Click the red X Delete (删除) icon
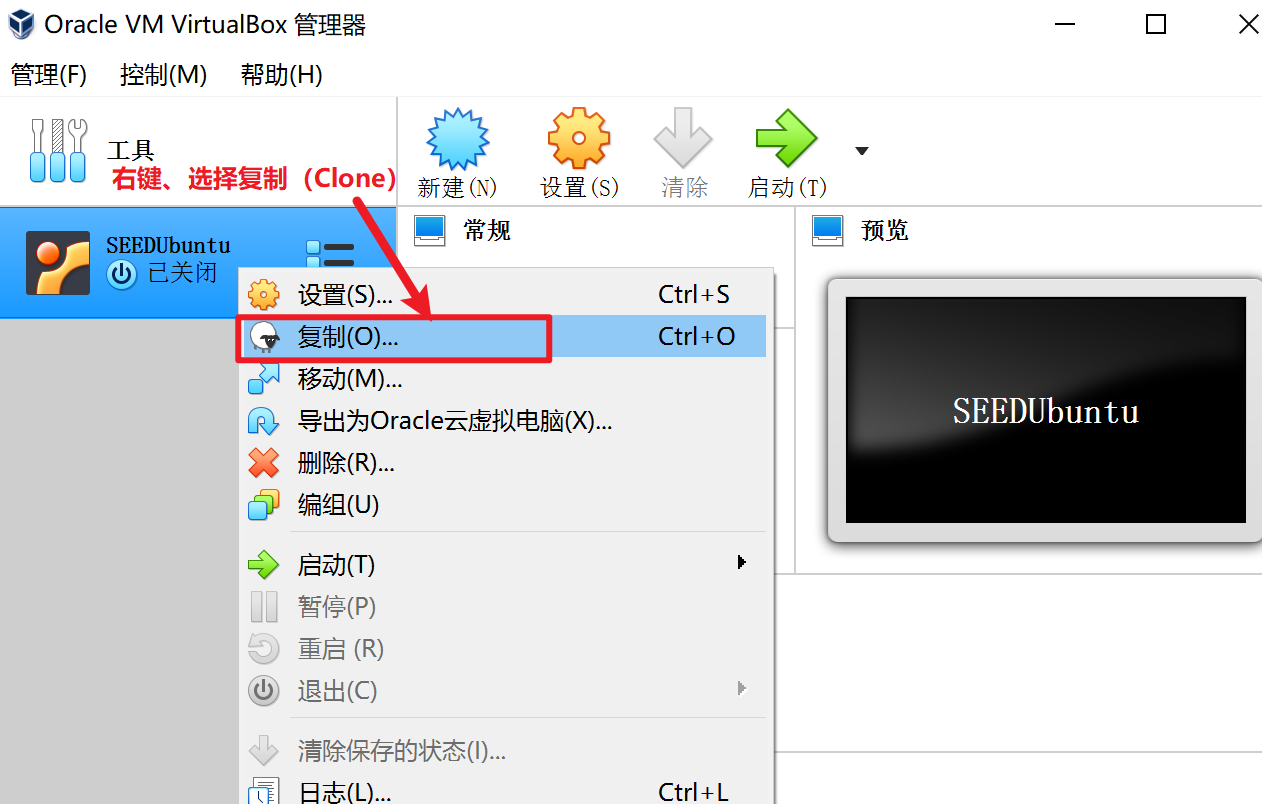 point(263,463)
